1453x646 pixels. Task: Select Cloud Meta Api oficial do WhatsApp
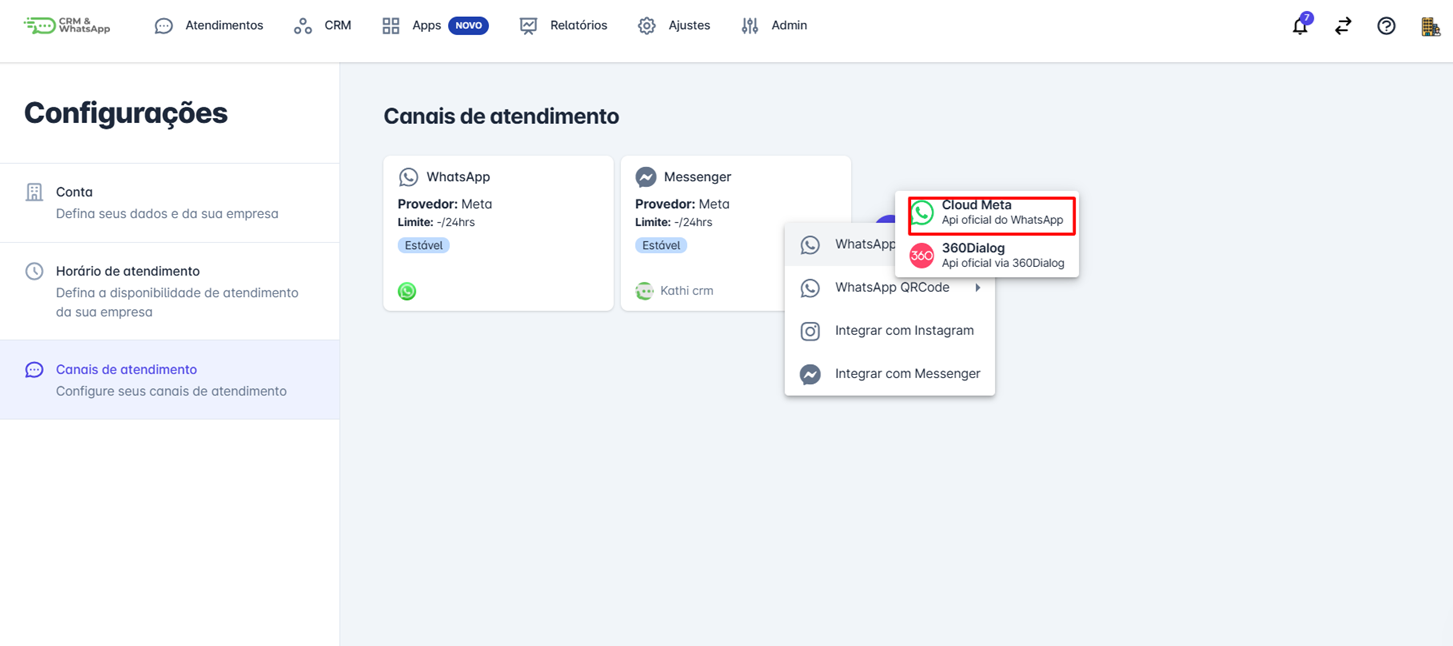[x=990, y=211]
